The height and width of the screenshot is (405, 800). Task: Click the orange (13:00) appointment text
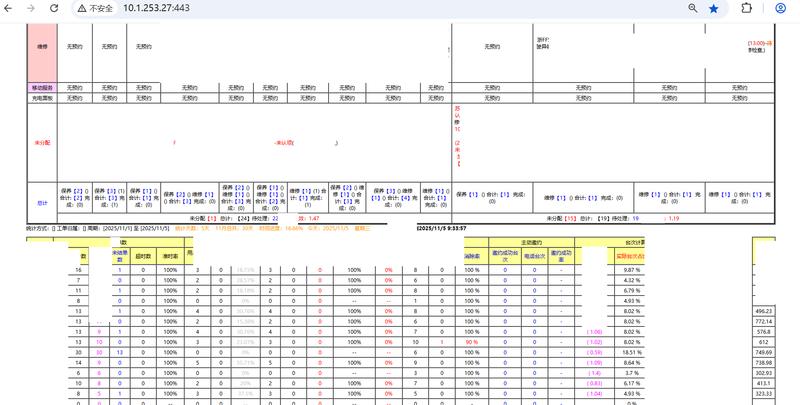pyautogui.click(x=756, y=43)
